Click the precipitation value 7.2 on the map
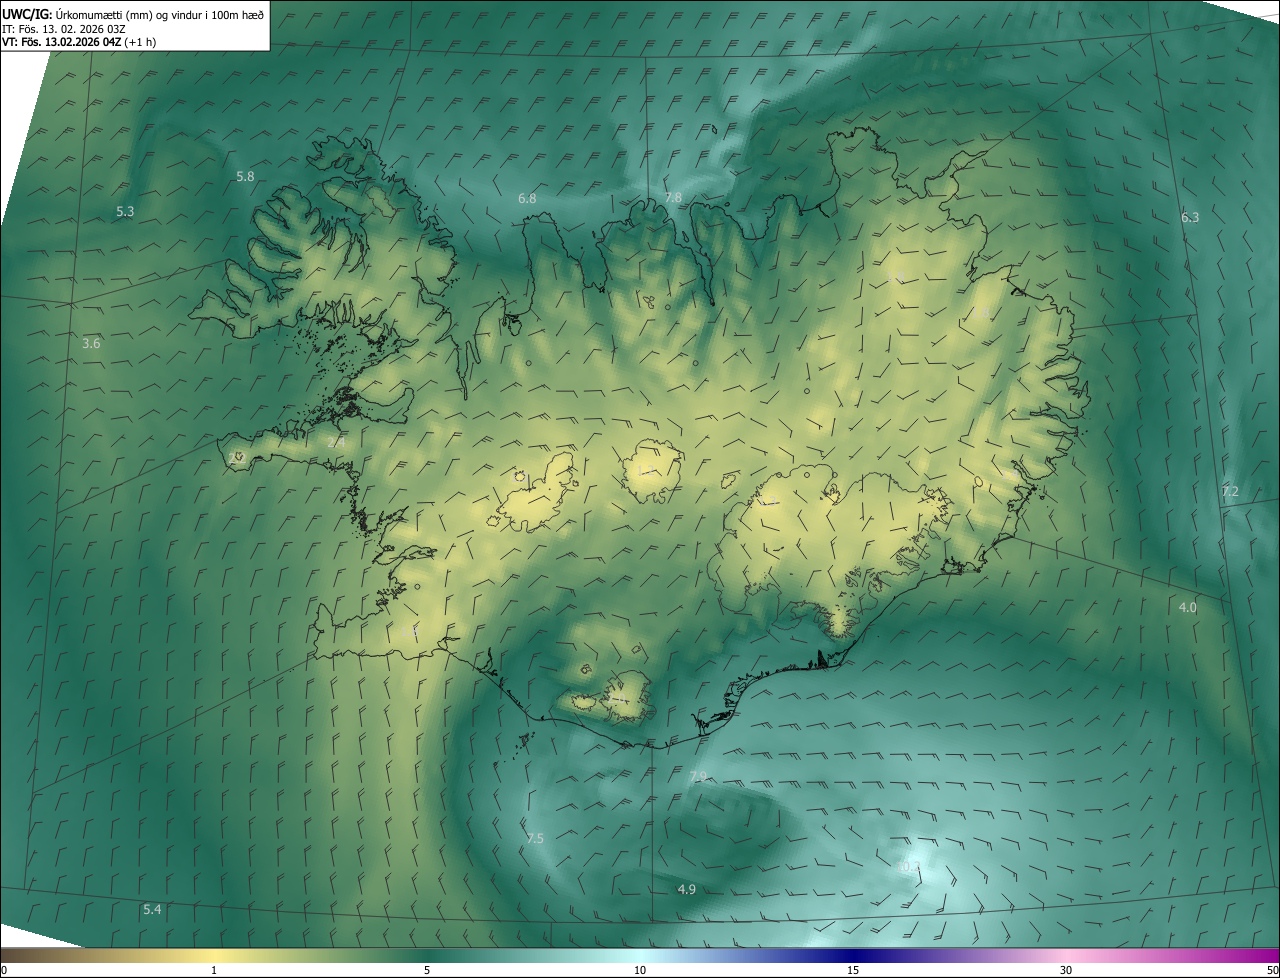The width and height of the screenshot is (1280, 978). pos(1230,491)
